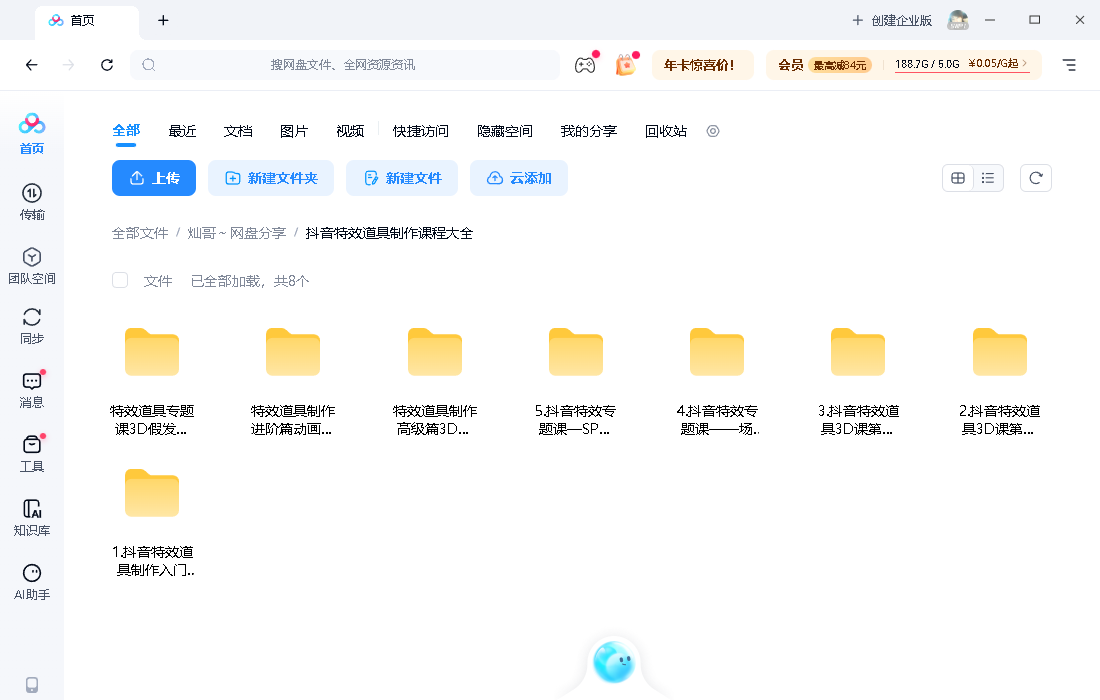Select folder 特效道具制作进阶篇动画
1100x700 pixels.
coord(293,381)
